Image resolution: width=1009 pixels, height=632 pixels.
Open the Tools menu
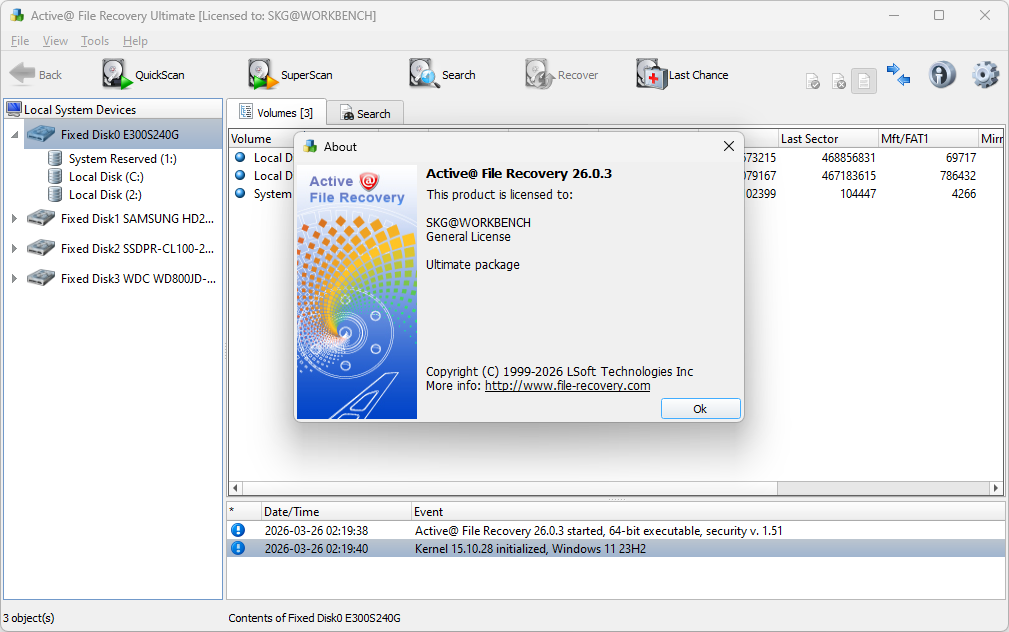tap(95, 41)
